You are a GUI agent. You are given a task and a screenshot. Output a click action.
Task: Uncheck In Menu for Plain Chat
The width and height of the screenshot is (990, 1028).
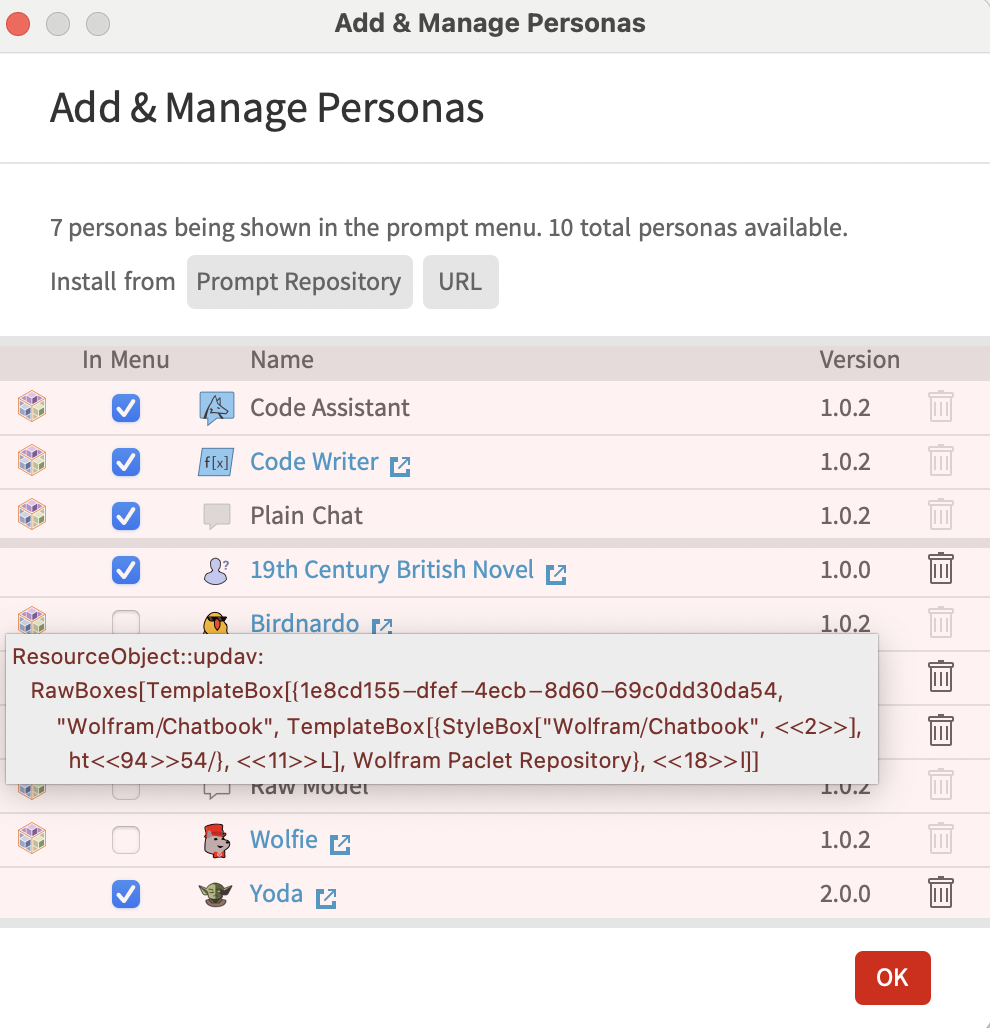125,515
